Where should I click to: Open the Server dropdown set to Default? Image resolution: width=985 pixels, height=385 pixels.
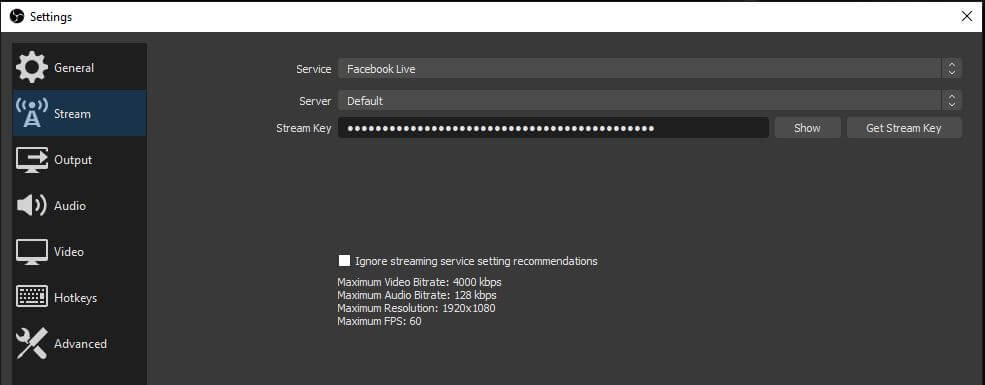pyautogui.click(x=650, y=100)
